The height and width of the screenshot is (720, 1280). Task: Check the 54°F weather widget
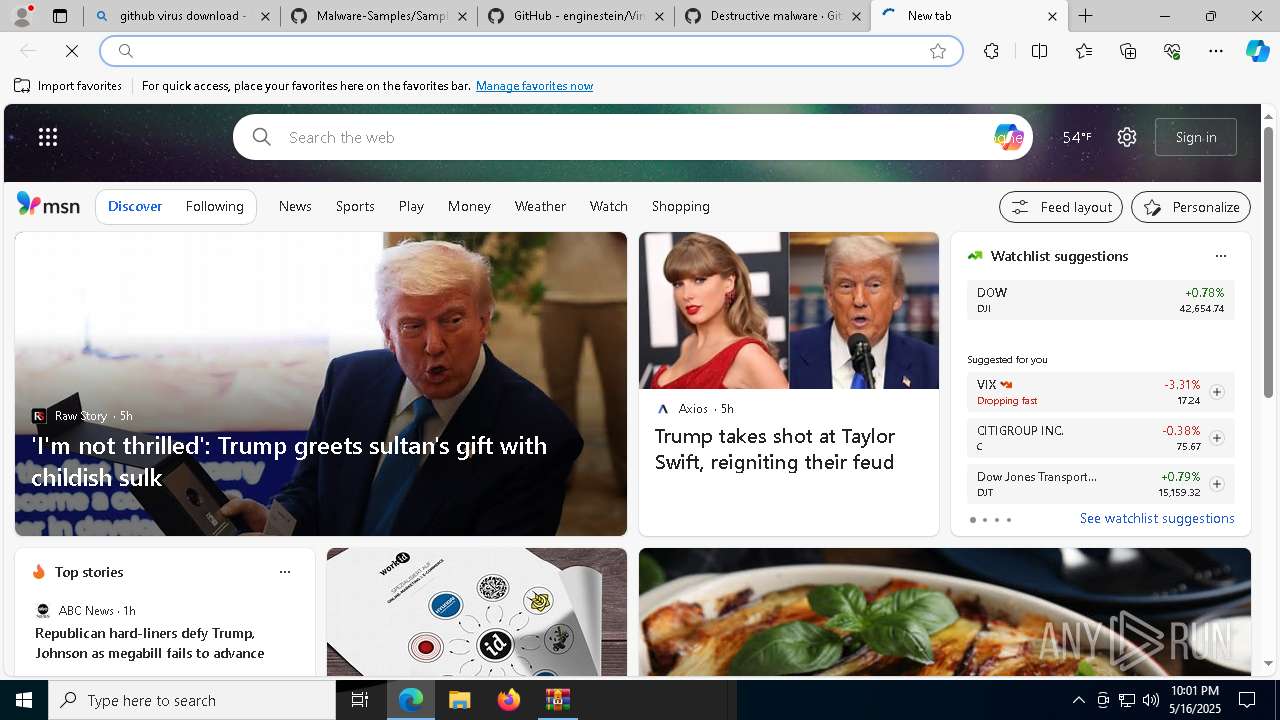(x=1077, y=137)
